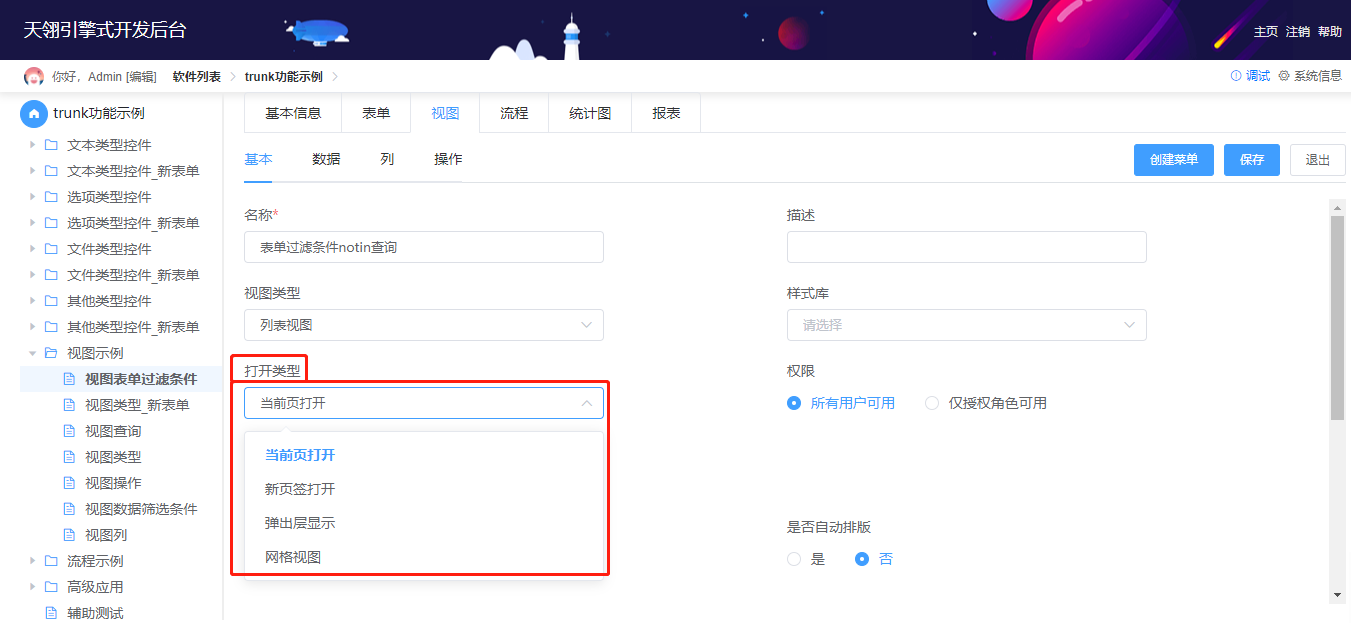Switch to the 表单 tab
The image size is (1351, 624).
pyautogui.click(x=376, y=113)
